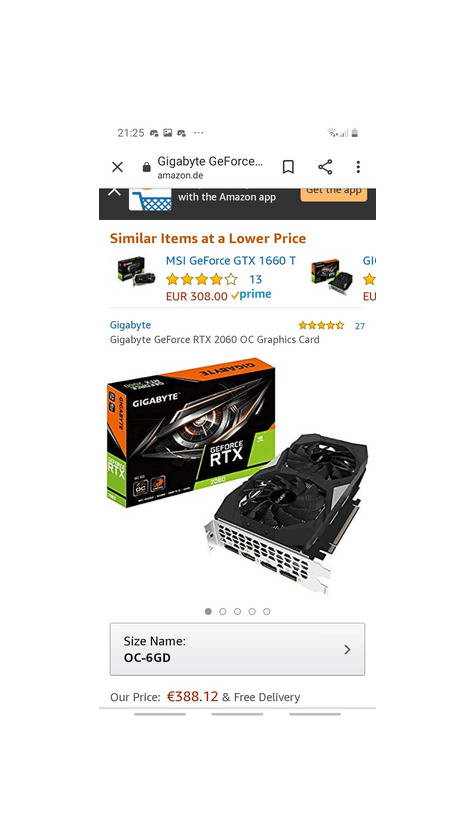Tap the Amazon shopping cart app icon
The height and width of the screenshot is (840, 475).
coord(150,199)
